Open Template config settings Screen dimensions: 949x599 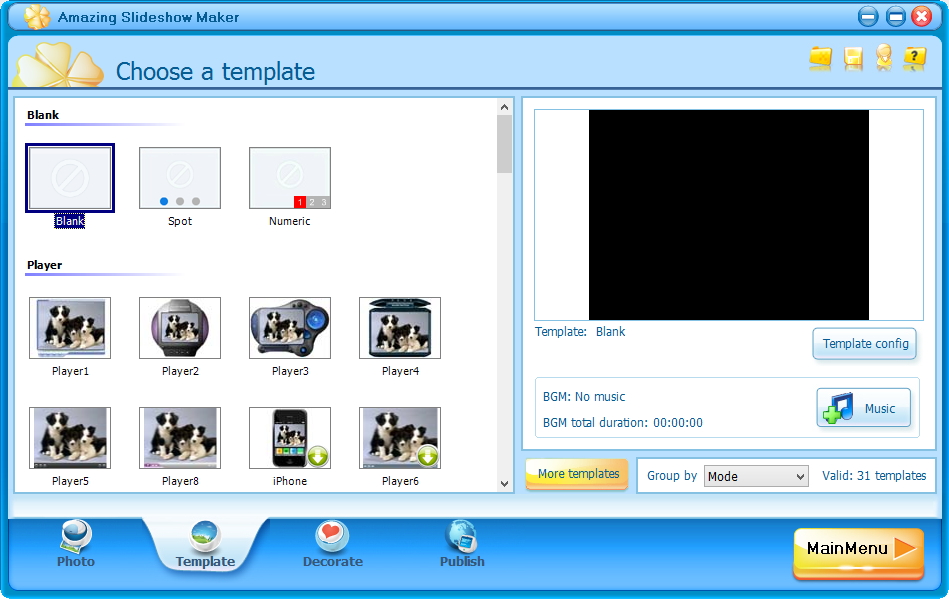[865, 344]
